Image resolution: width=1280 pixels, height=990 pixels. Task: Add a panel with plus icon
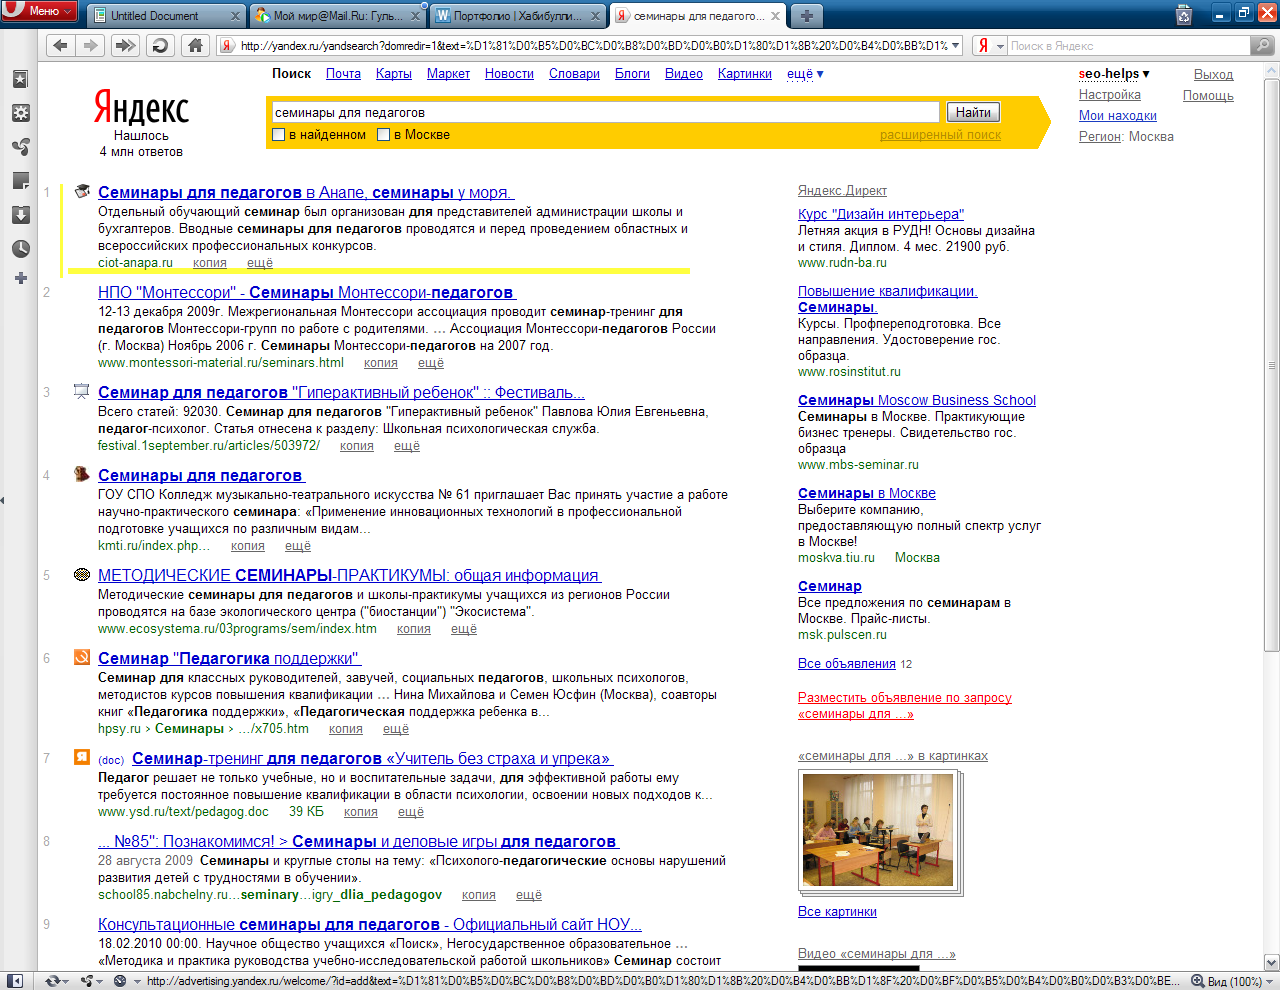[x=20, y=278]
